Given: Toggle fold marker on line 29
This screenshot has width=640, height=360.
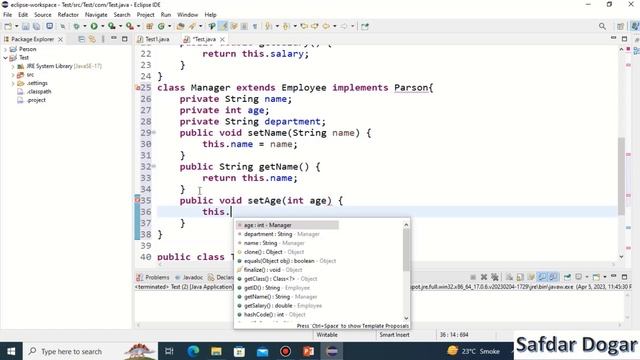Looking at the screenshot, I should (x=154, y=132).
